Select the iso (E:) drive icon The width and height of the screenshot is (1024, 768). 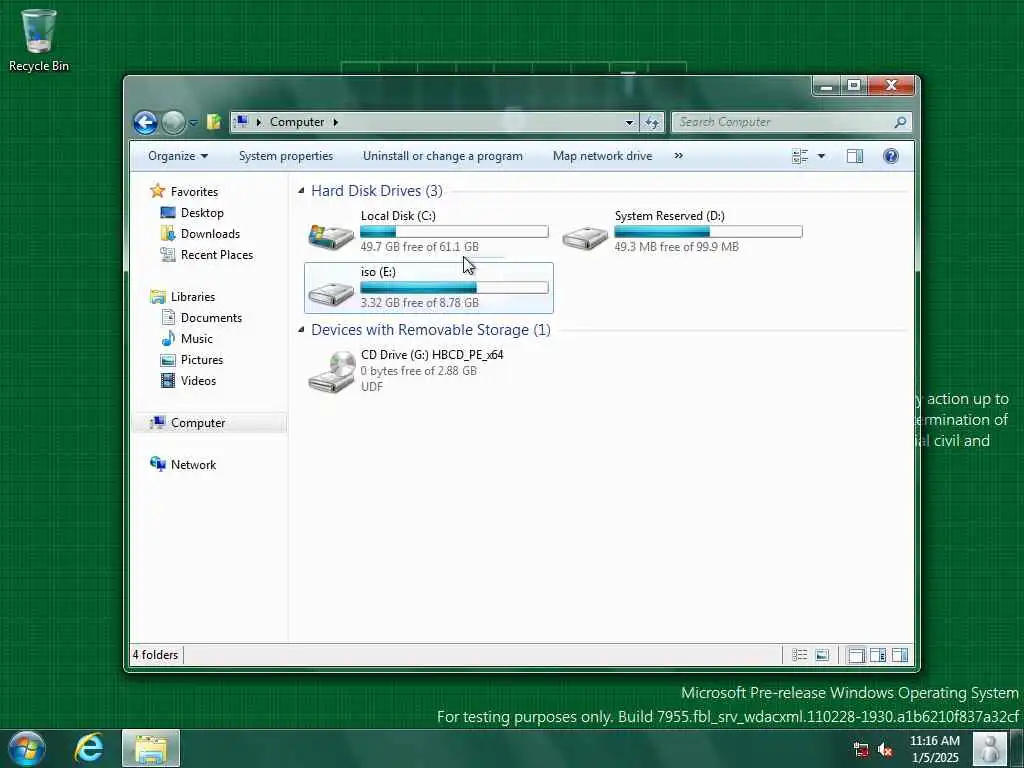[x=331, y=293]
